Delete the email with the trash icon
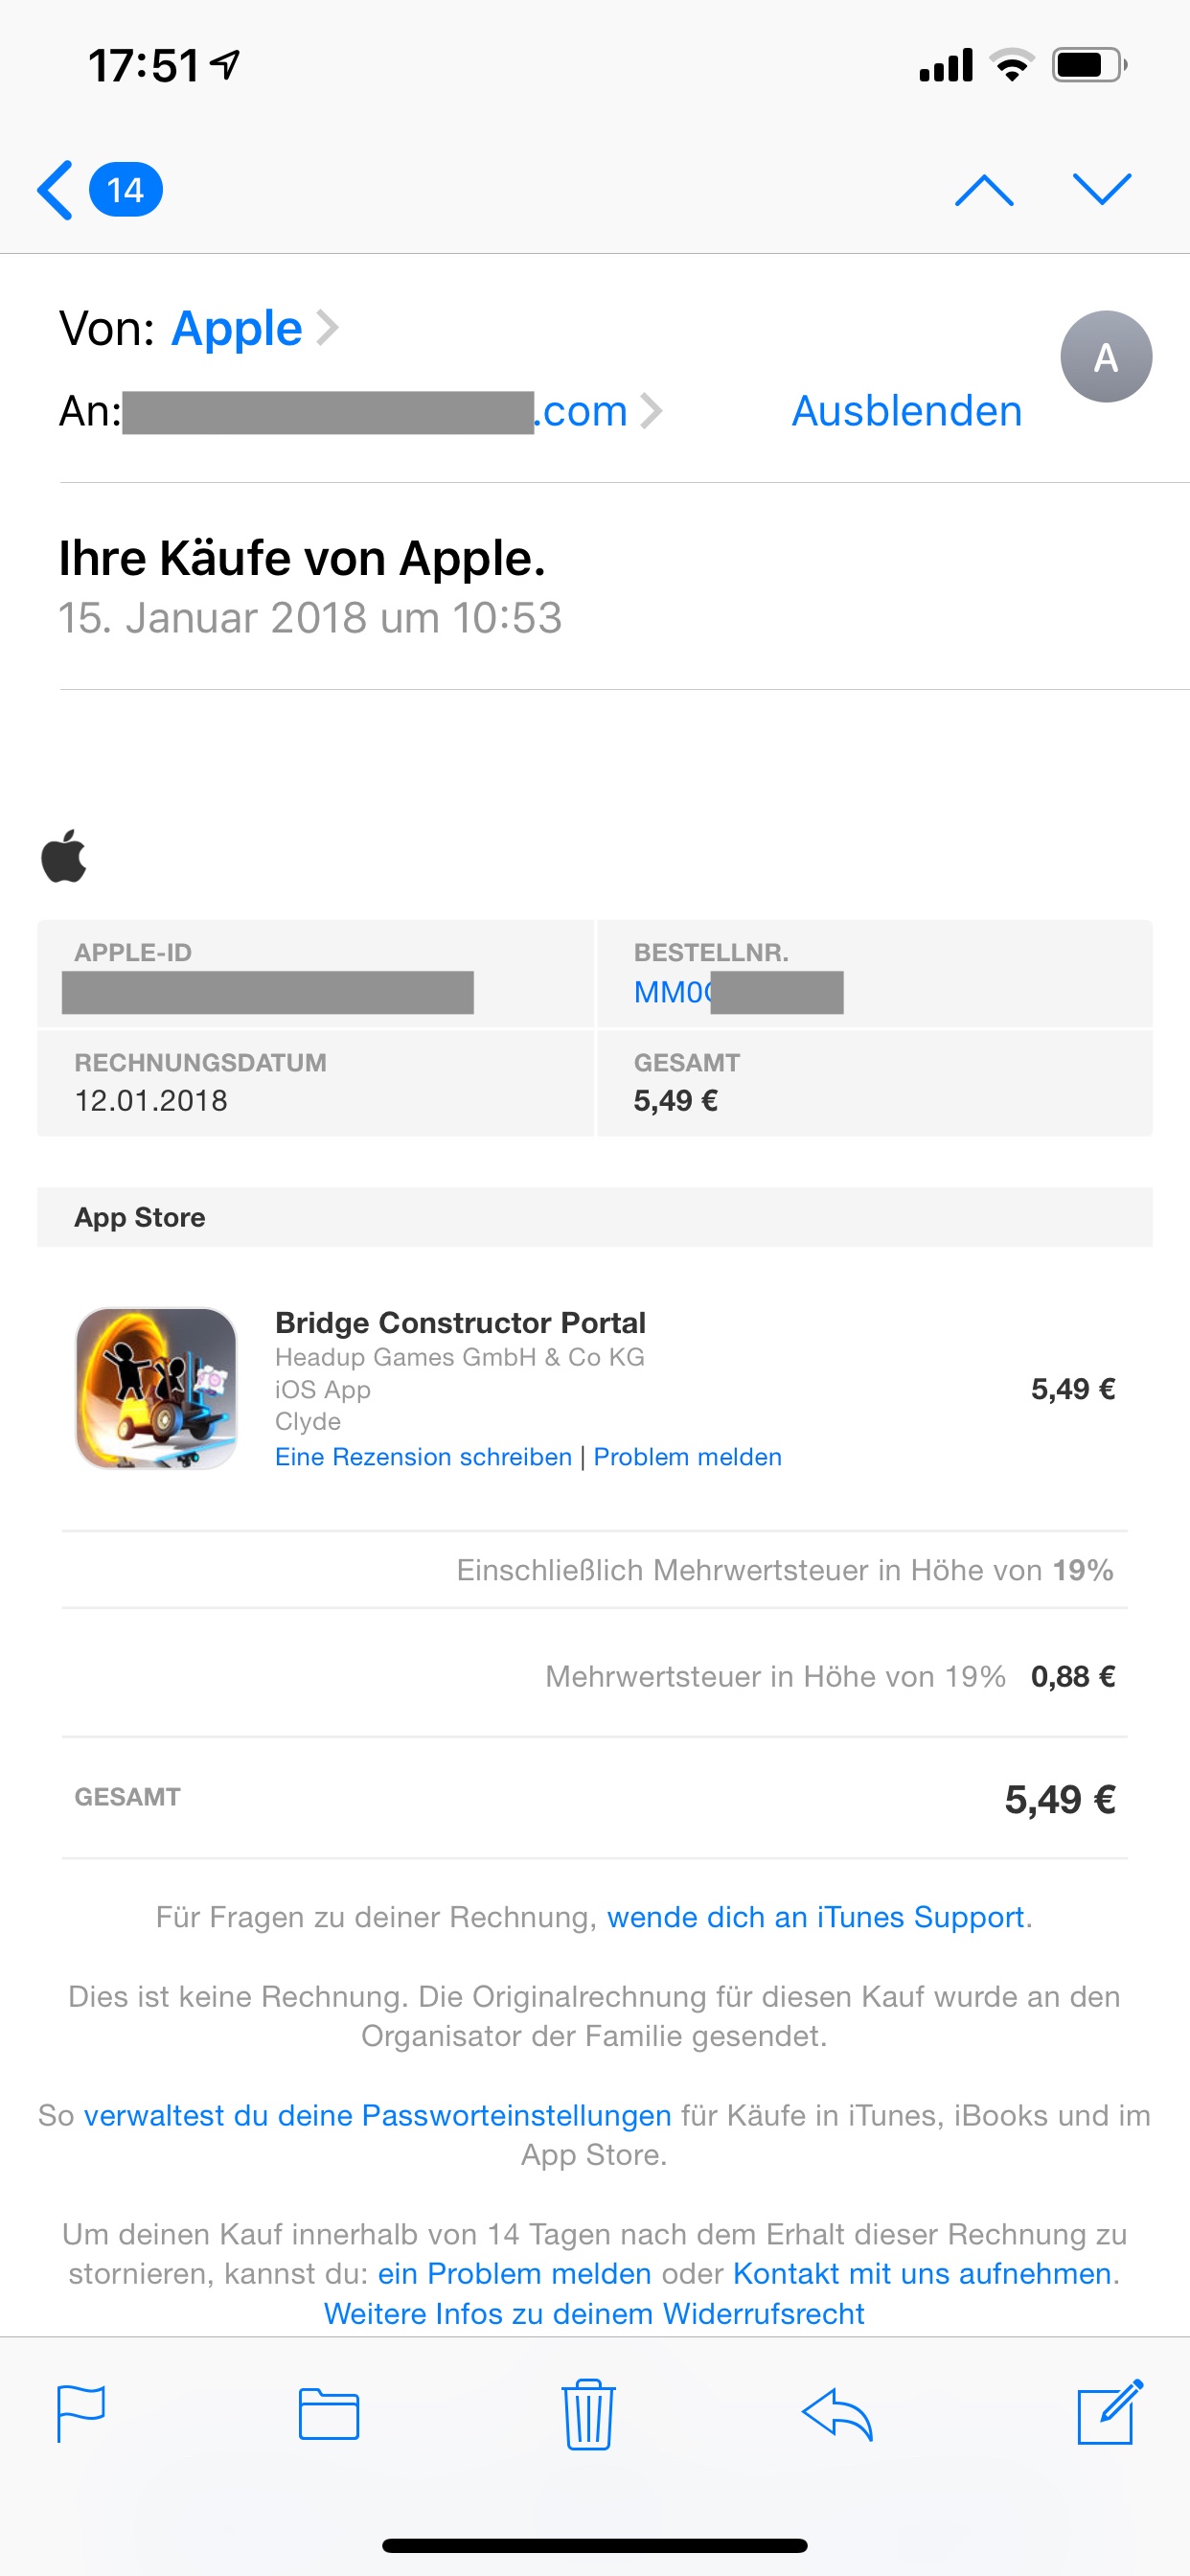The width and height of the screenshot is (1190, 2576). click(x=588, y=2414)
